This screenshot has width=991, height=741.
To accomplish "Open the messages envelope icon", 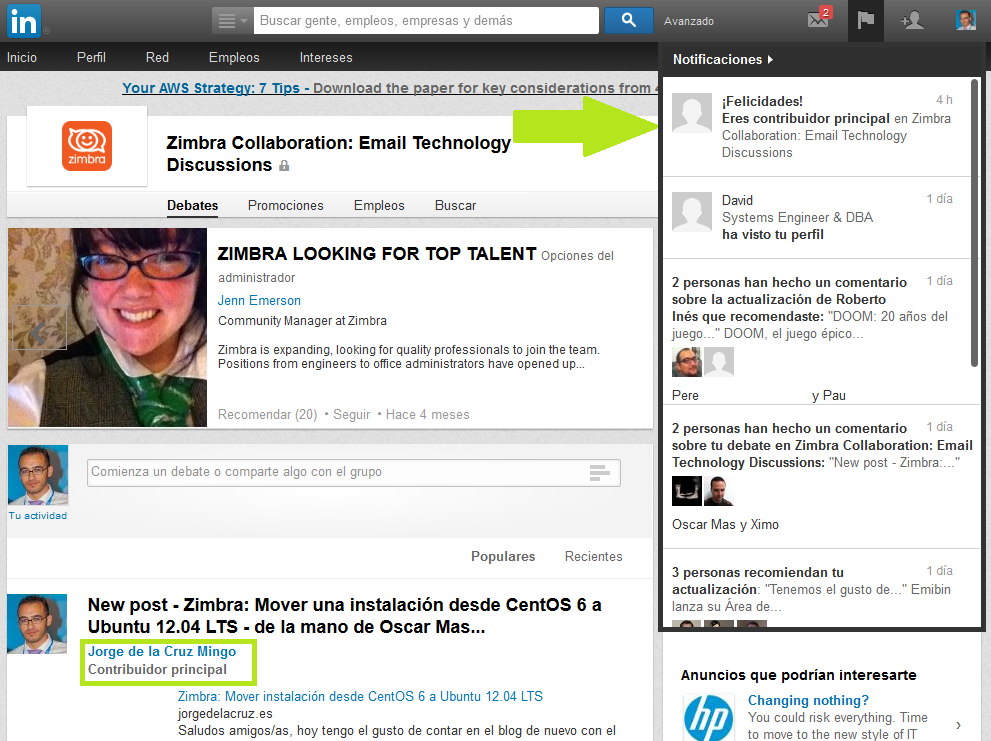I will click(x=819, y=19).
